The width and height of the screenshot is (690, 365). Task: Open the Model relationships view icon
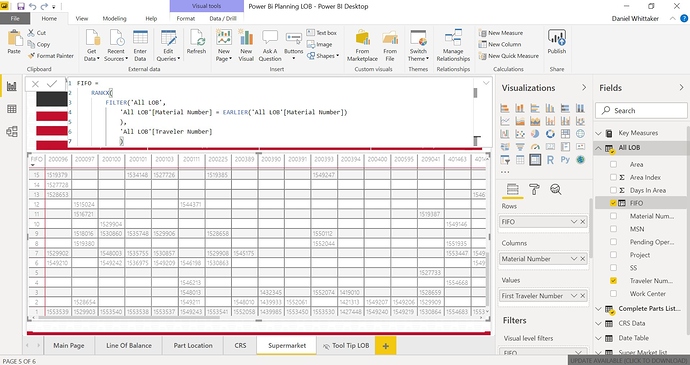12,132
